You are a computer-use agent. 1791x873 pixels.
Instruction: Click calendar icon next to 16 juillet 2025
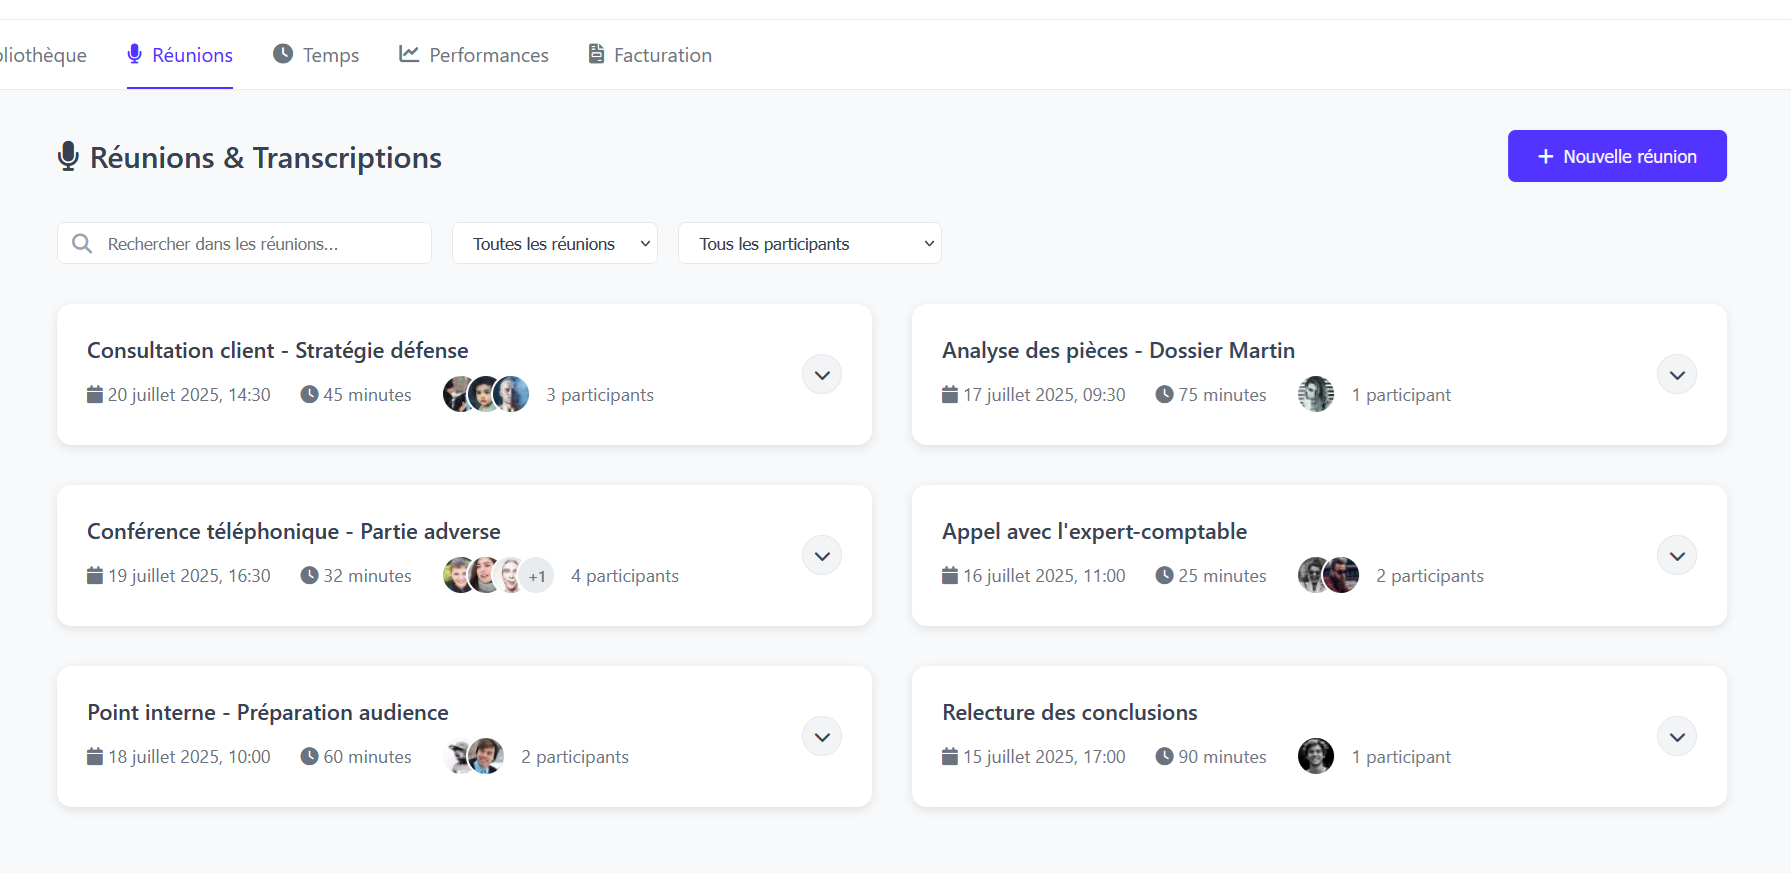(x=950, y=575)
